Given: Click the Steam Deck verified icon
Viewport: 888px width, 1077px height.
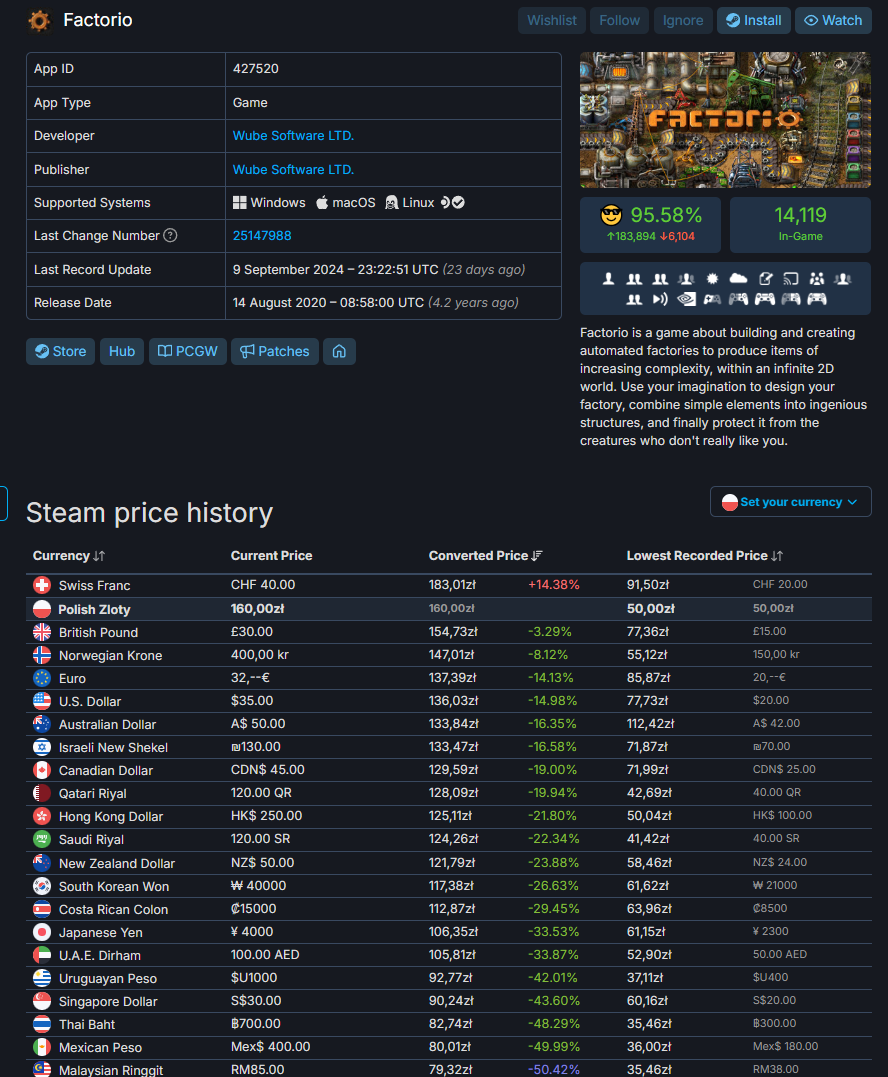Looking at the screenshot, I should click(453, 203).
